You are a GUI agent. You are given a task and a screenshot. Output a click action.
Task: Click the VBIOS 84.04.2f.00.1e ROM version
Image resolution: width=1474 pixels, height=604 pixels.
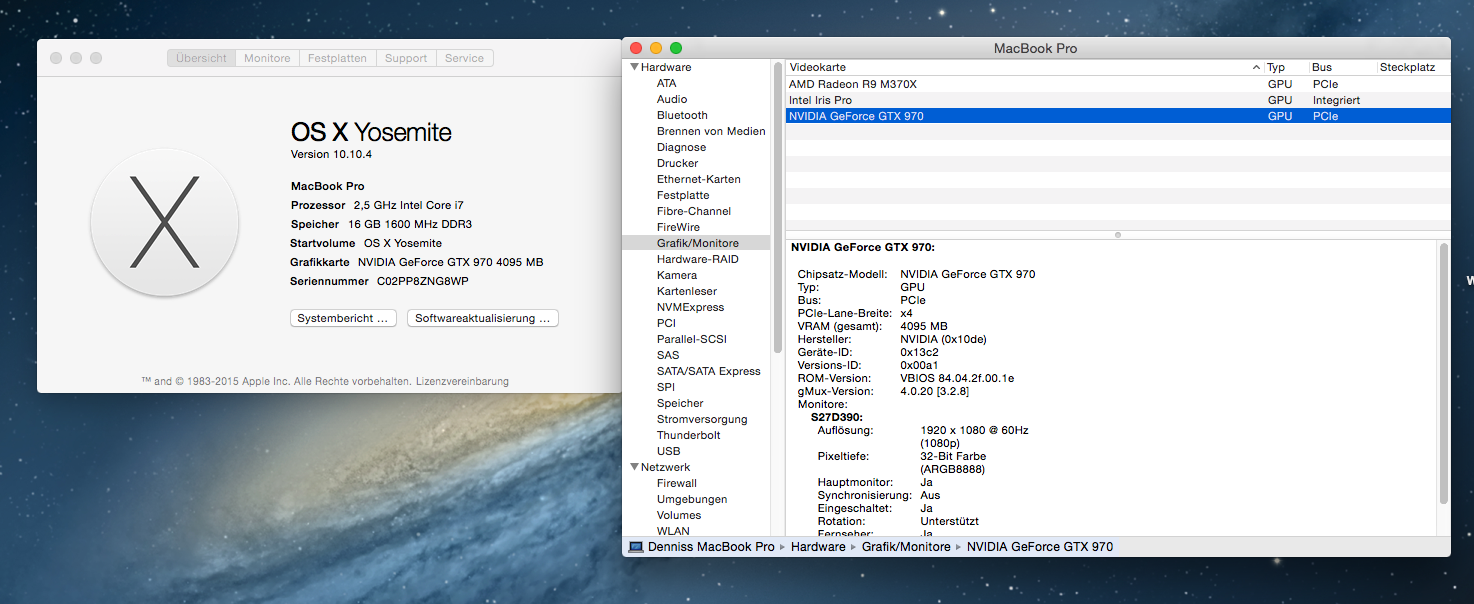coord(957,378)
